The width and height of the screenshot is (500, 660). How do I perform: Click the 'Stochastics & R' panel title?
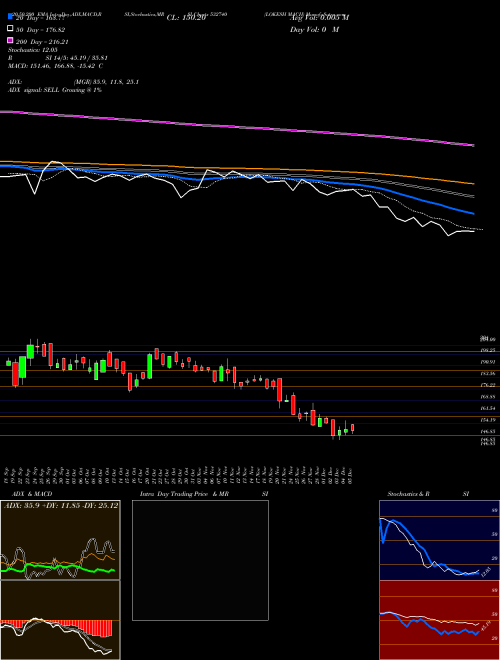point(408,494)
